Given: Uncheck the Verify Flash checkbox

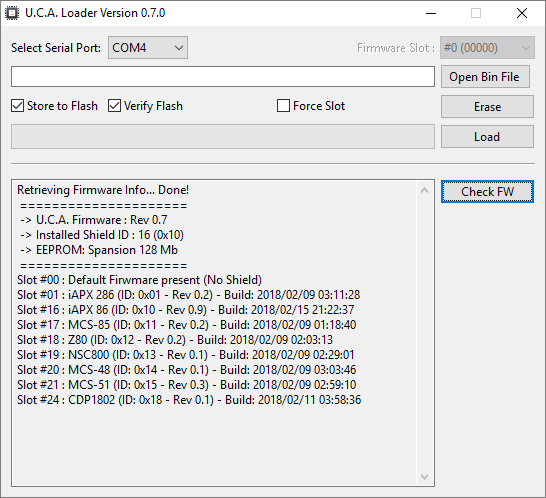Looking at the screenshot, I should tap(114, 106).
